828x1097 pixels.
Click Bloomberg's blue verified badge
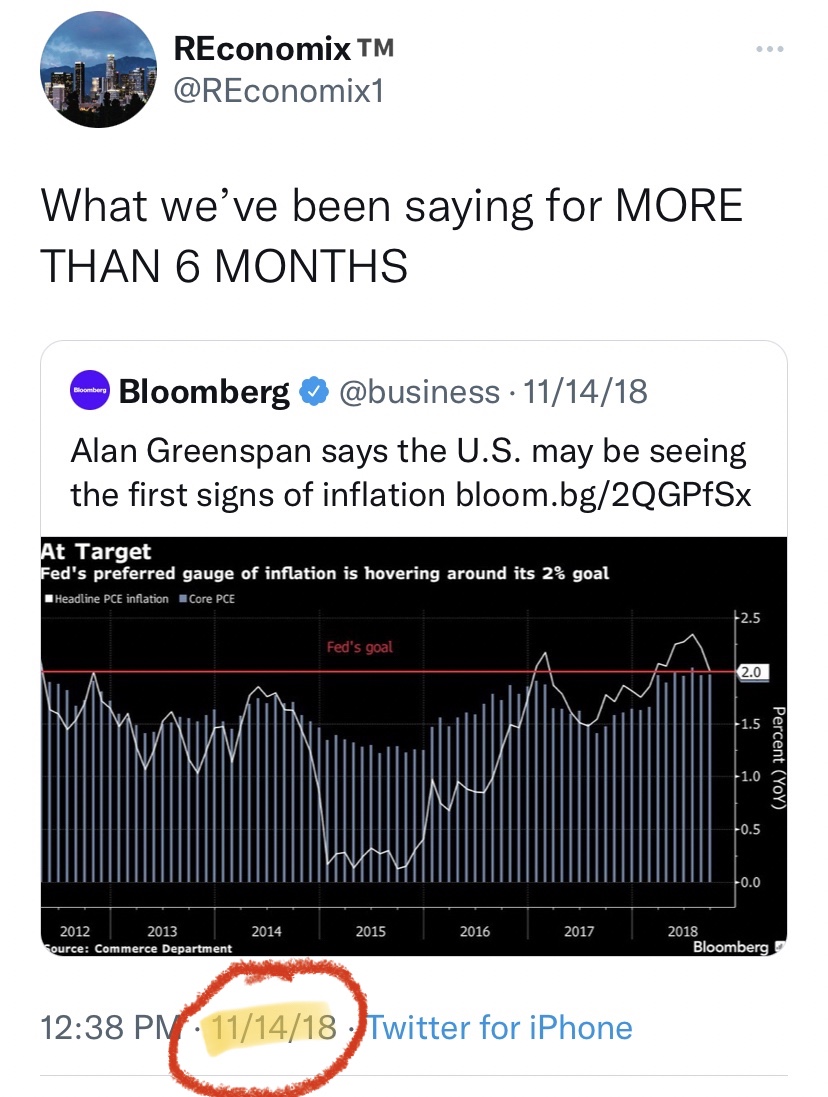(x=314, y=391)
